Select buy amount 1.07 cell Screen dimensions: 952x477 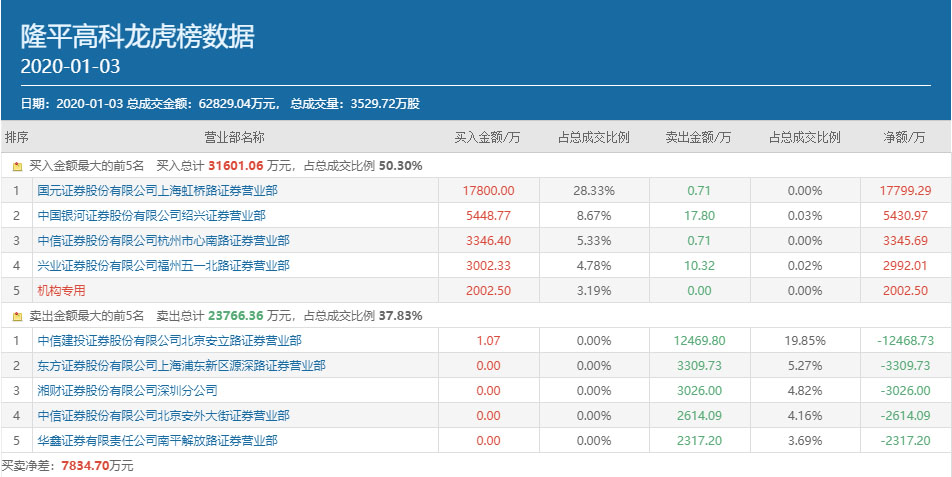click(x=488, y=340)
